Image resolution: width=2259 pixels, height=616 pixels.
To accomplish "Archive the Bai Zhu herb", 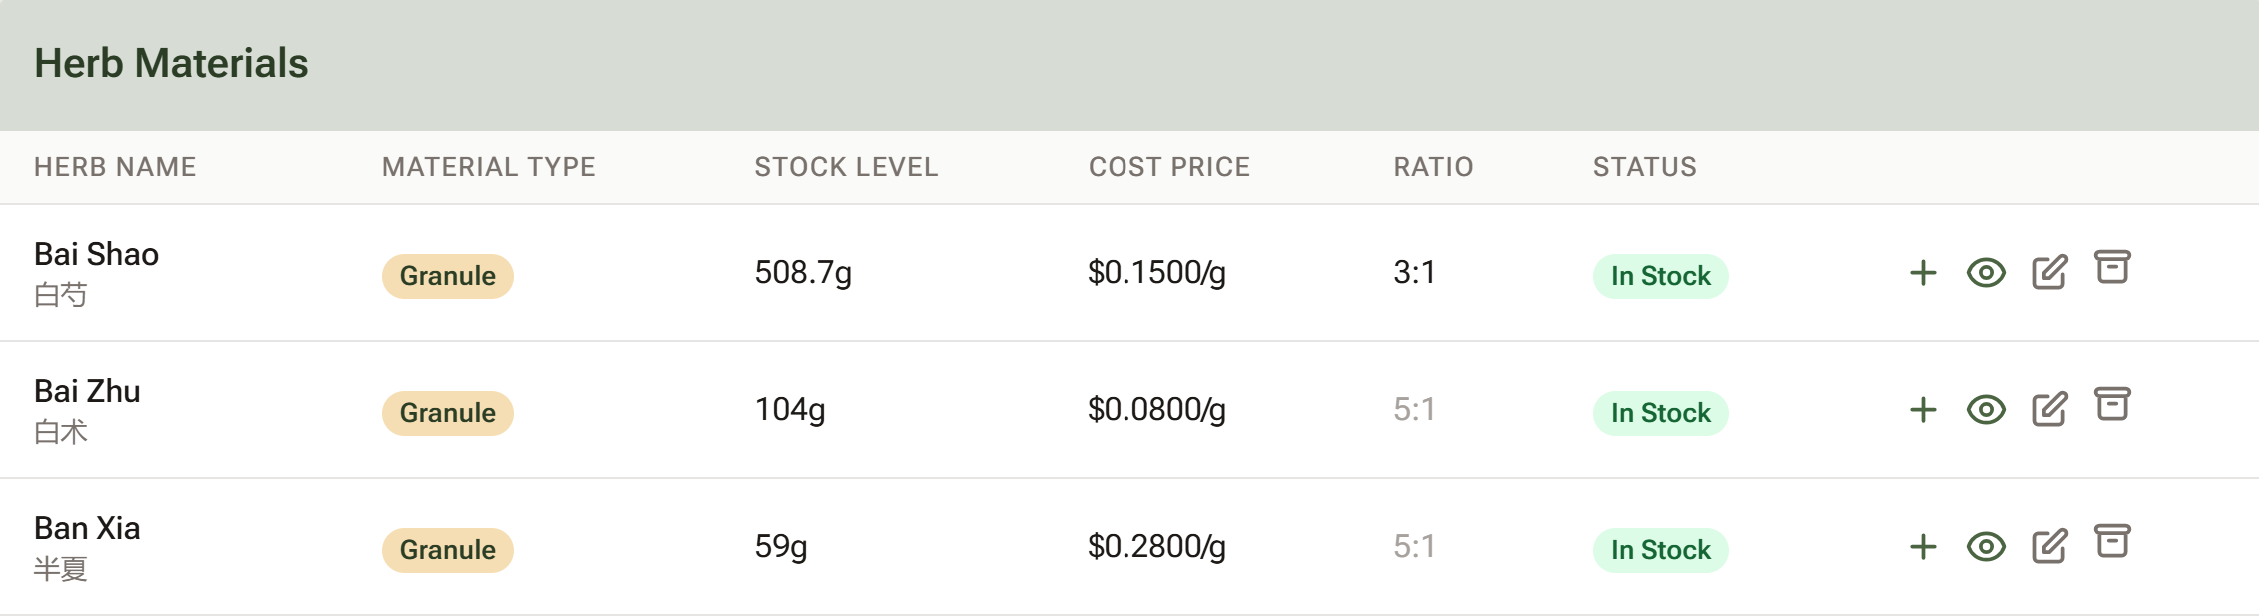I will click(x=2112, y=404).
